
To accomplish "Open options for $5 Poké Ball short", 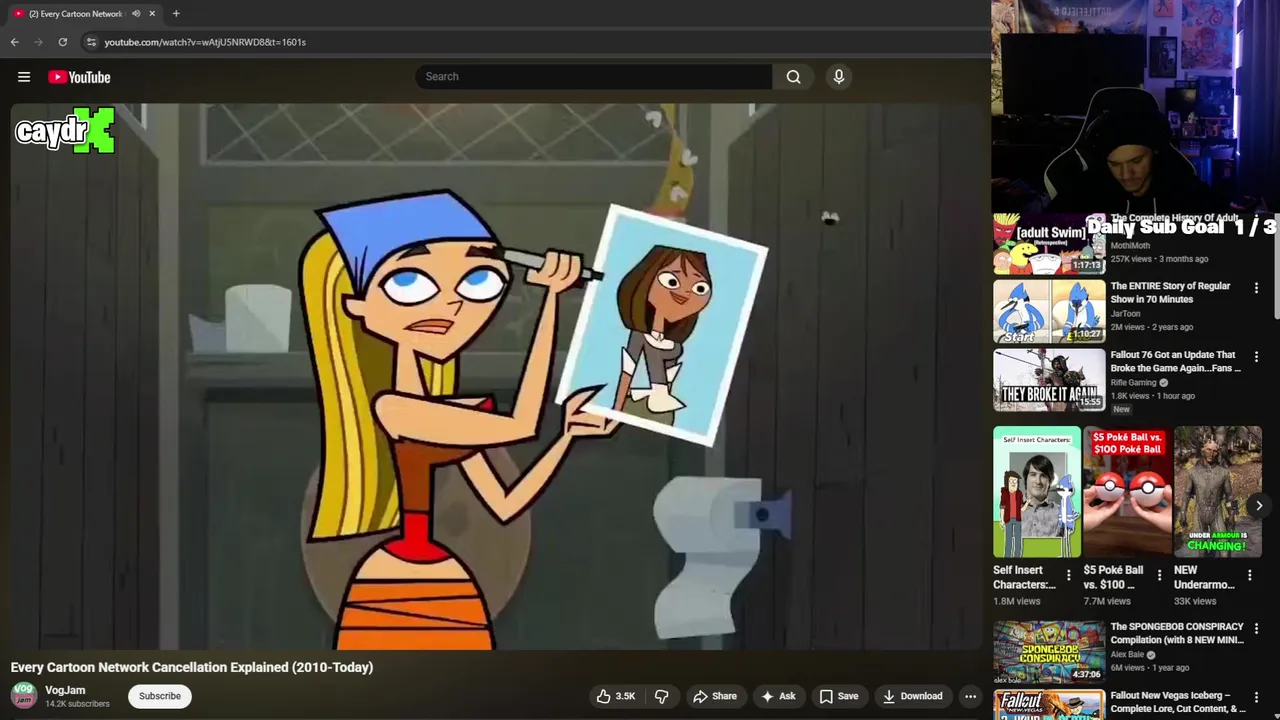I will point(1159,575).
